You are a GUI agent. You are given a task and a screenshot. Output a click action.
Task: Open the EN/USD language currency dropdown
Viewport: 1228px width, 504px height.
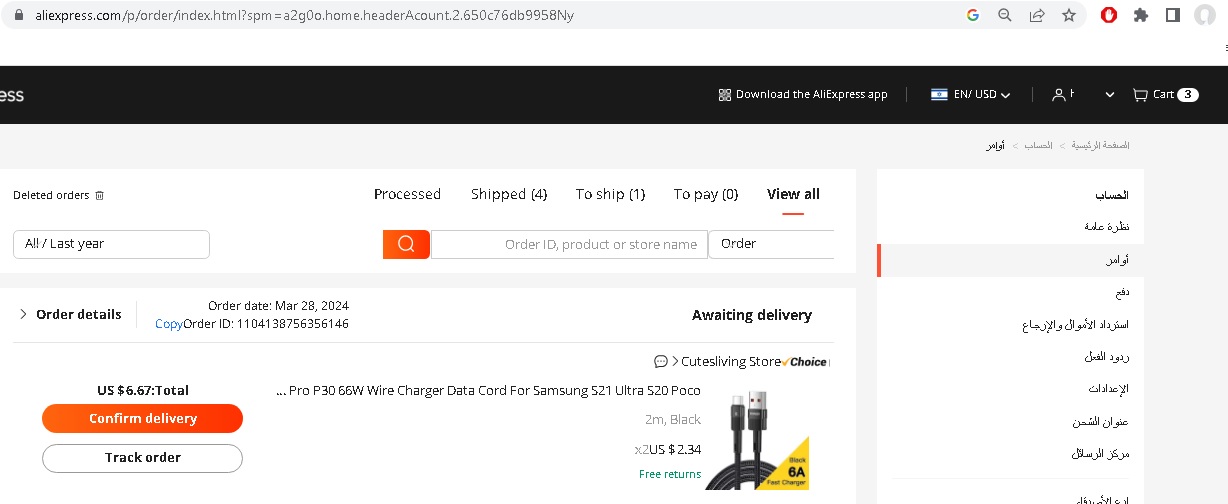[970, 95]
